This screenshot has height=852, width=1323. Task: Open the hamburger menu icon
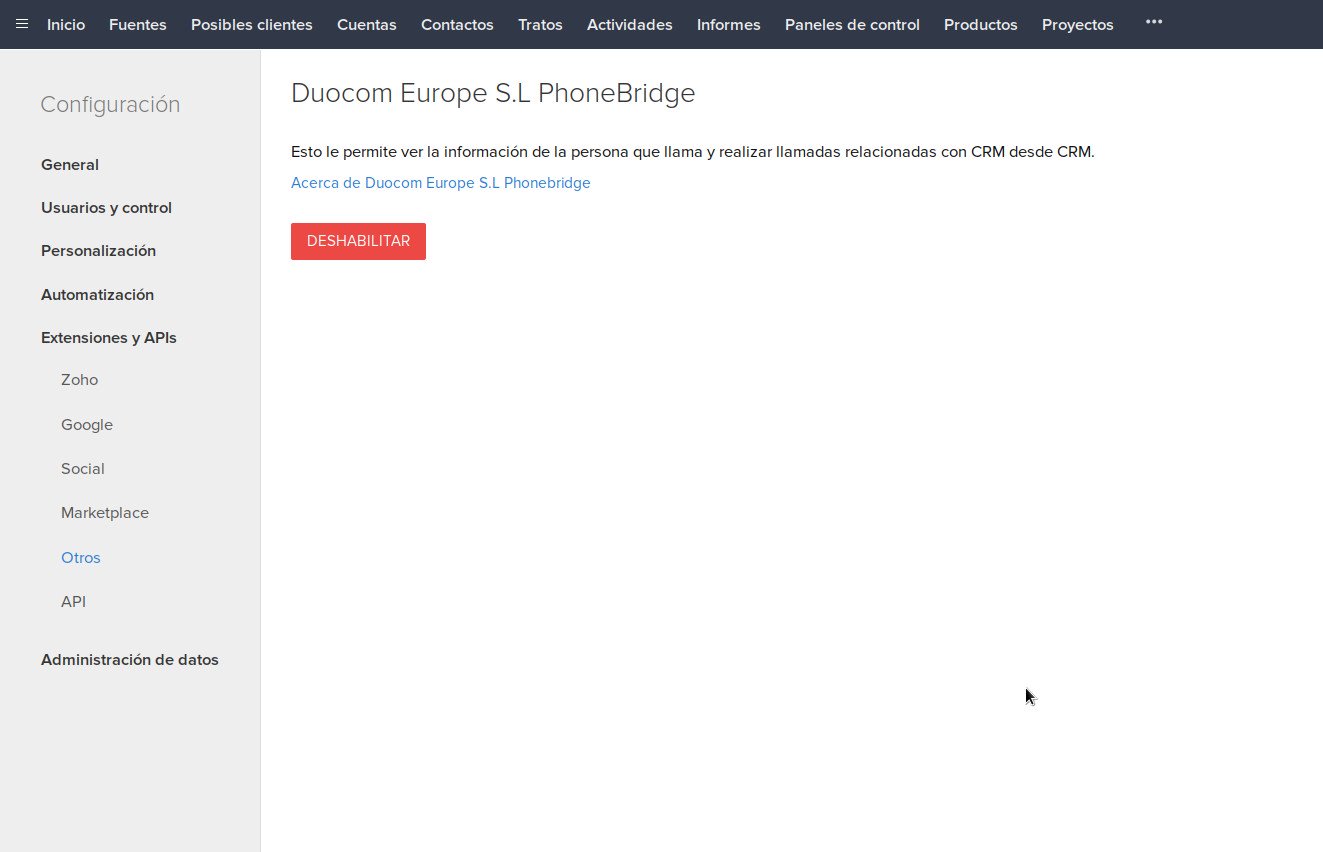coord(22,24)
